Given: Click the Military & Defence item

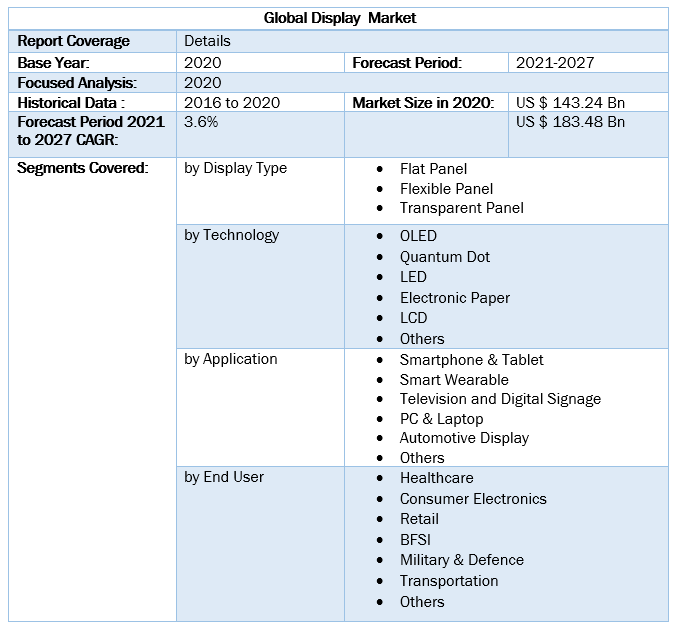Looking at the screenshot, I should click(x=462, y=560).
